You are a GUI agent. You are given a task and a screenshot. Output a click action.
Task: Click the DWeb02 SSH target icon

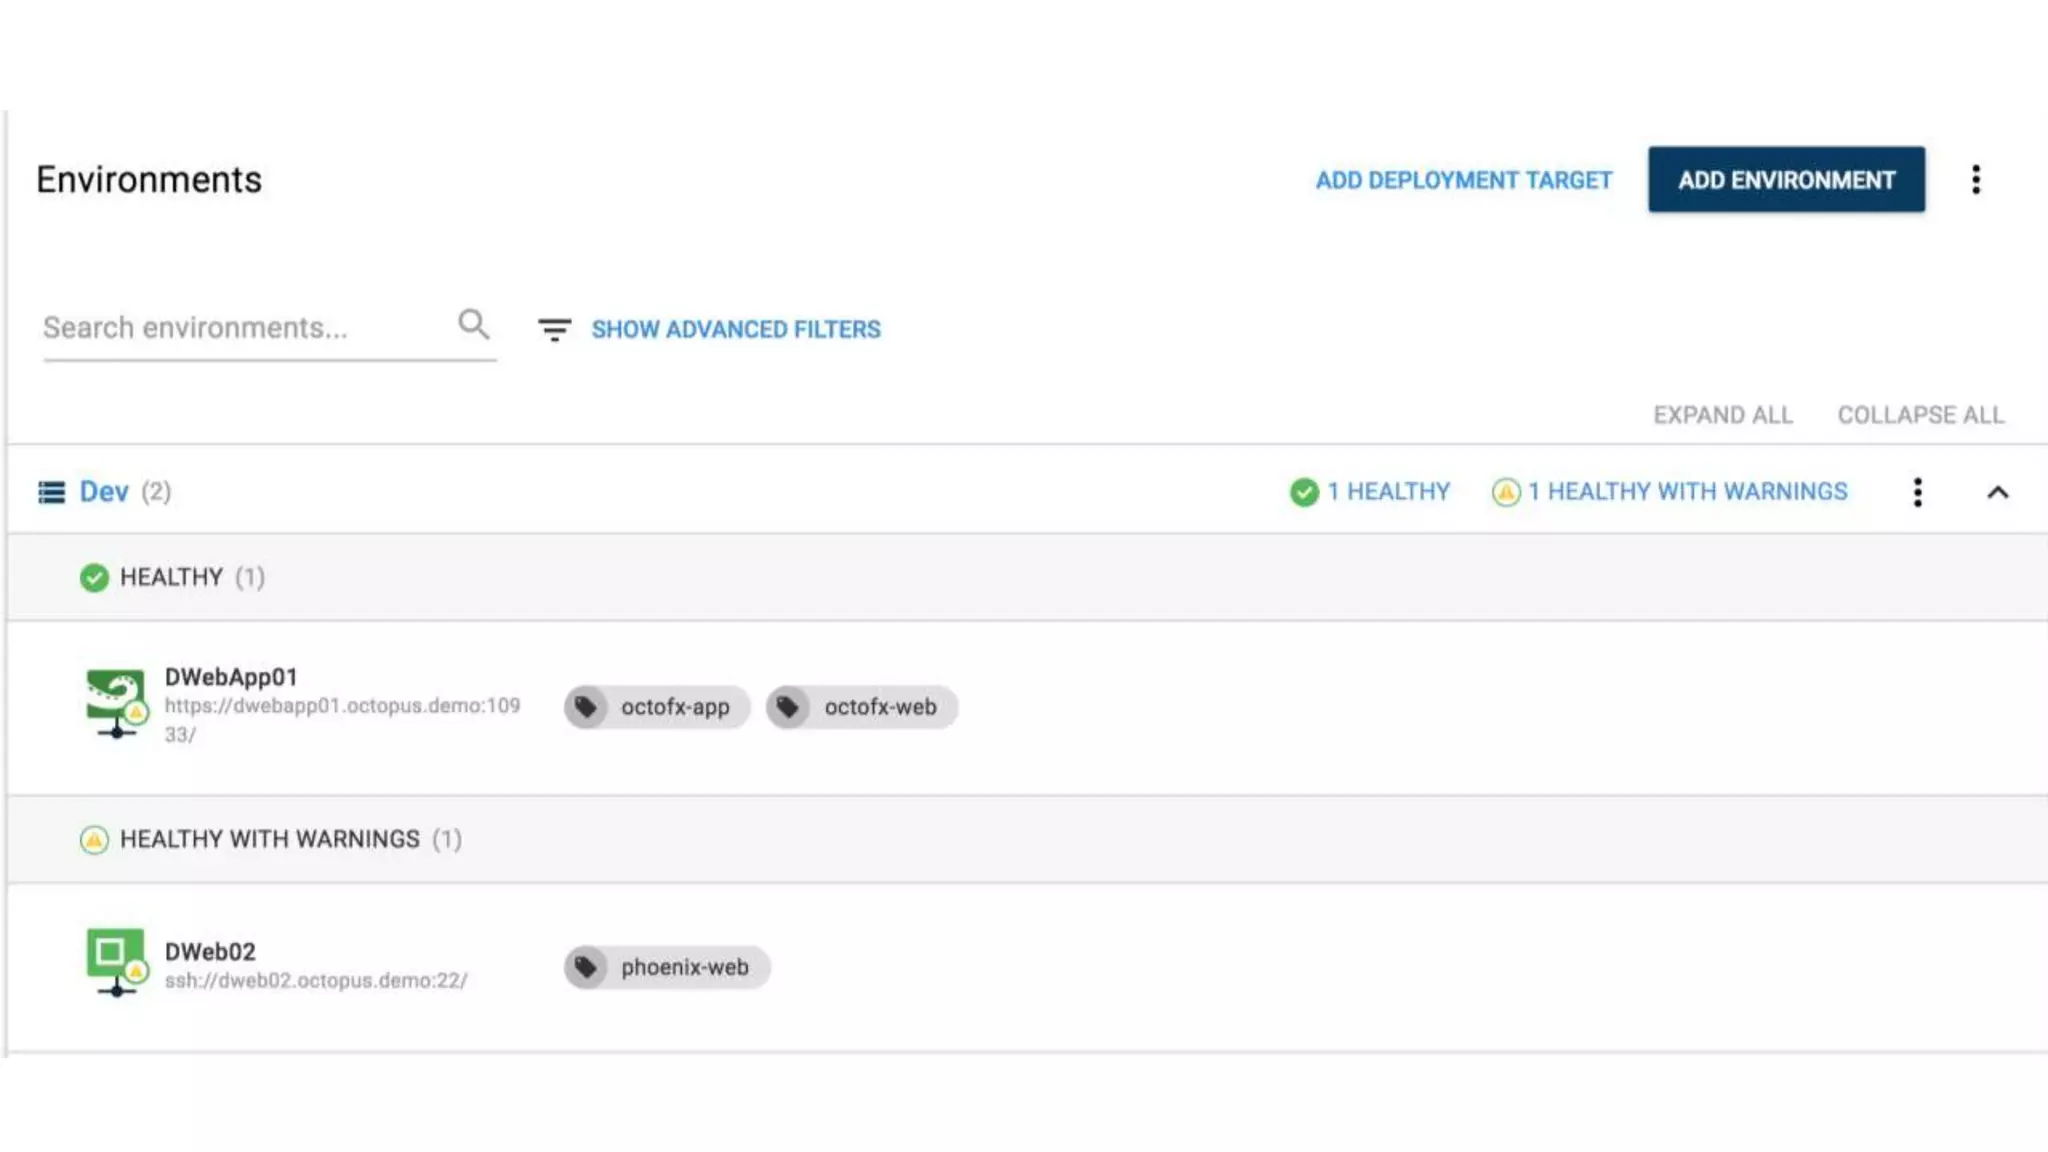115,960
